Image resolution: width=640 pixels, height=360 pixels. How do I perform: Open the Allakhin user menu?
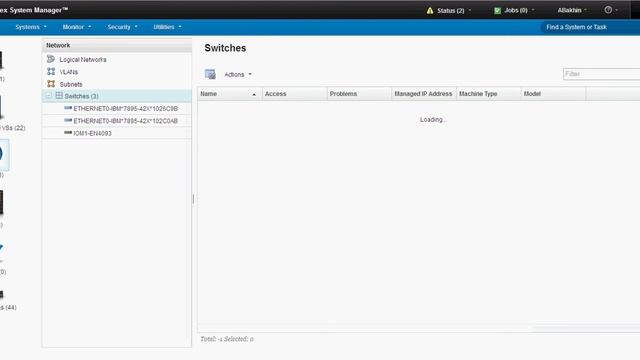coord(572,10)
